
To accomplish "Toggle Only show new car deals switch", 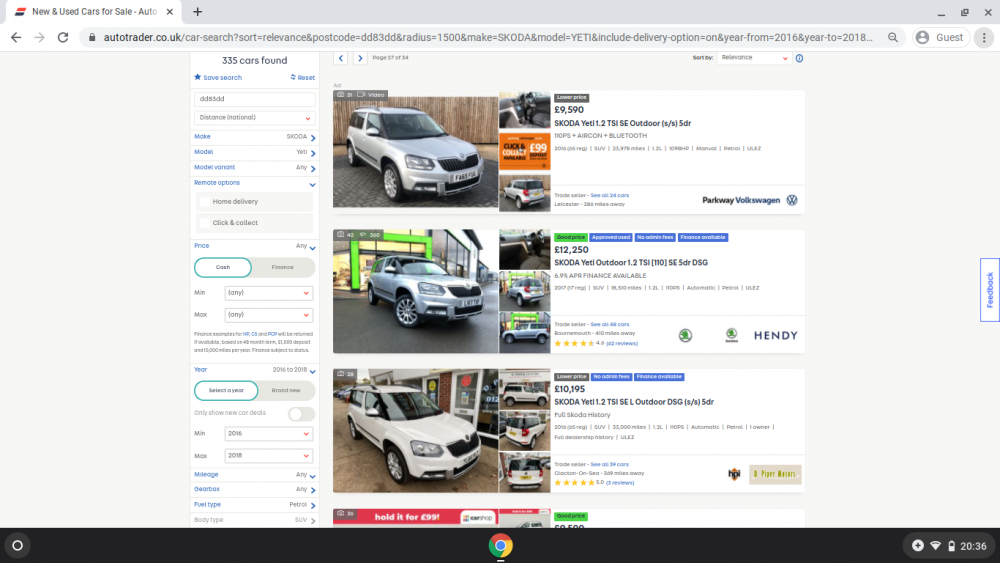I will click(x=301, y=413).
